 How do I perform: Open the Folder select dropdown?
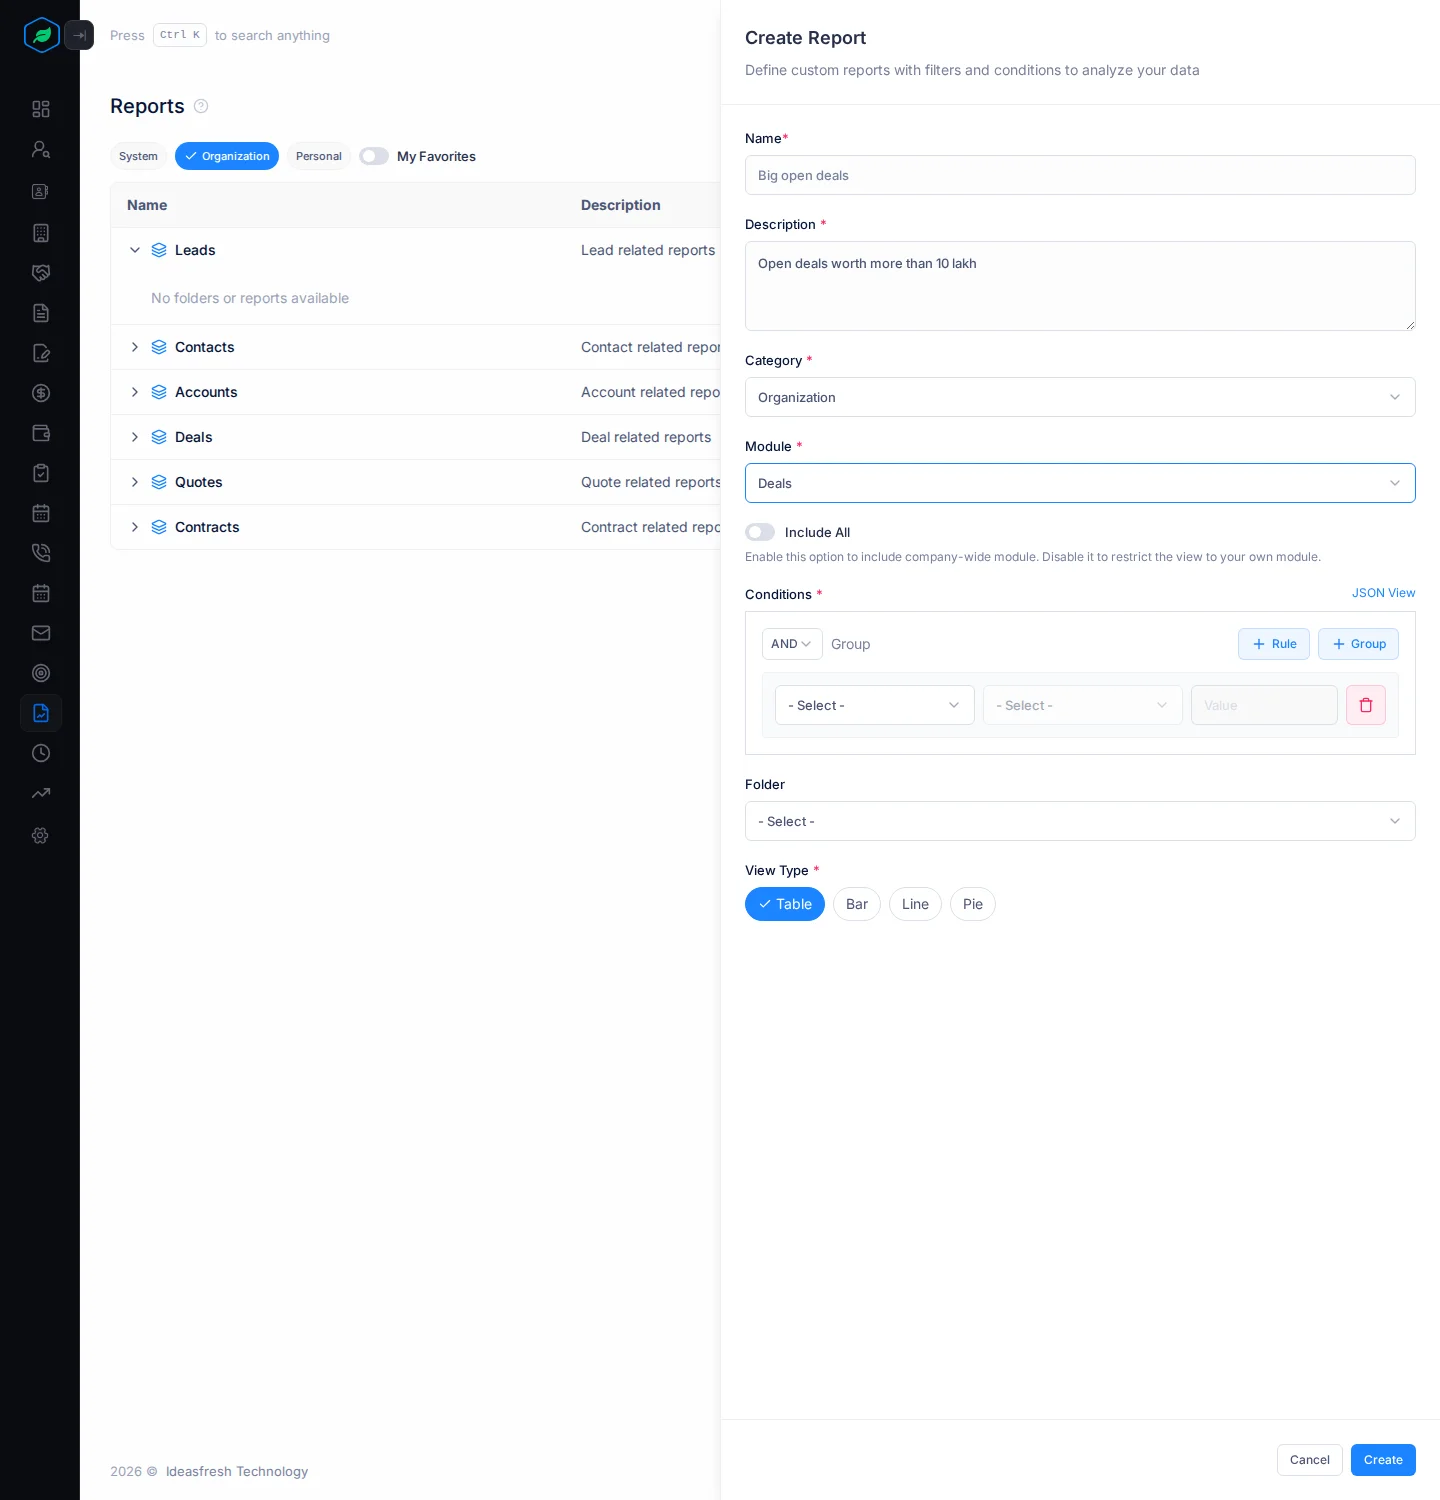1080,821
